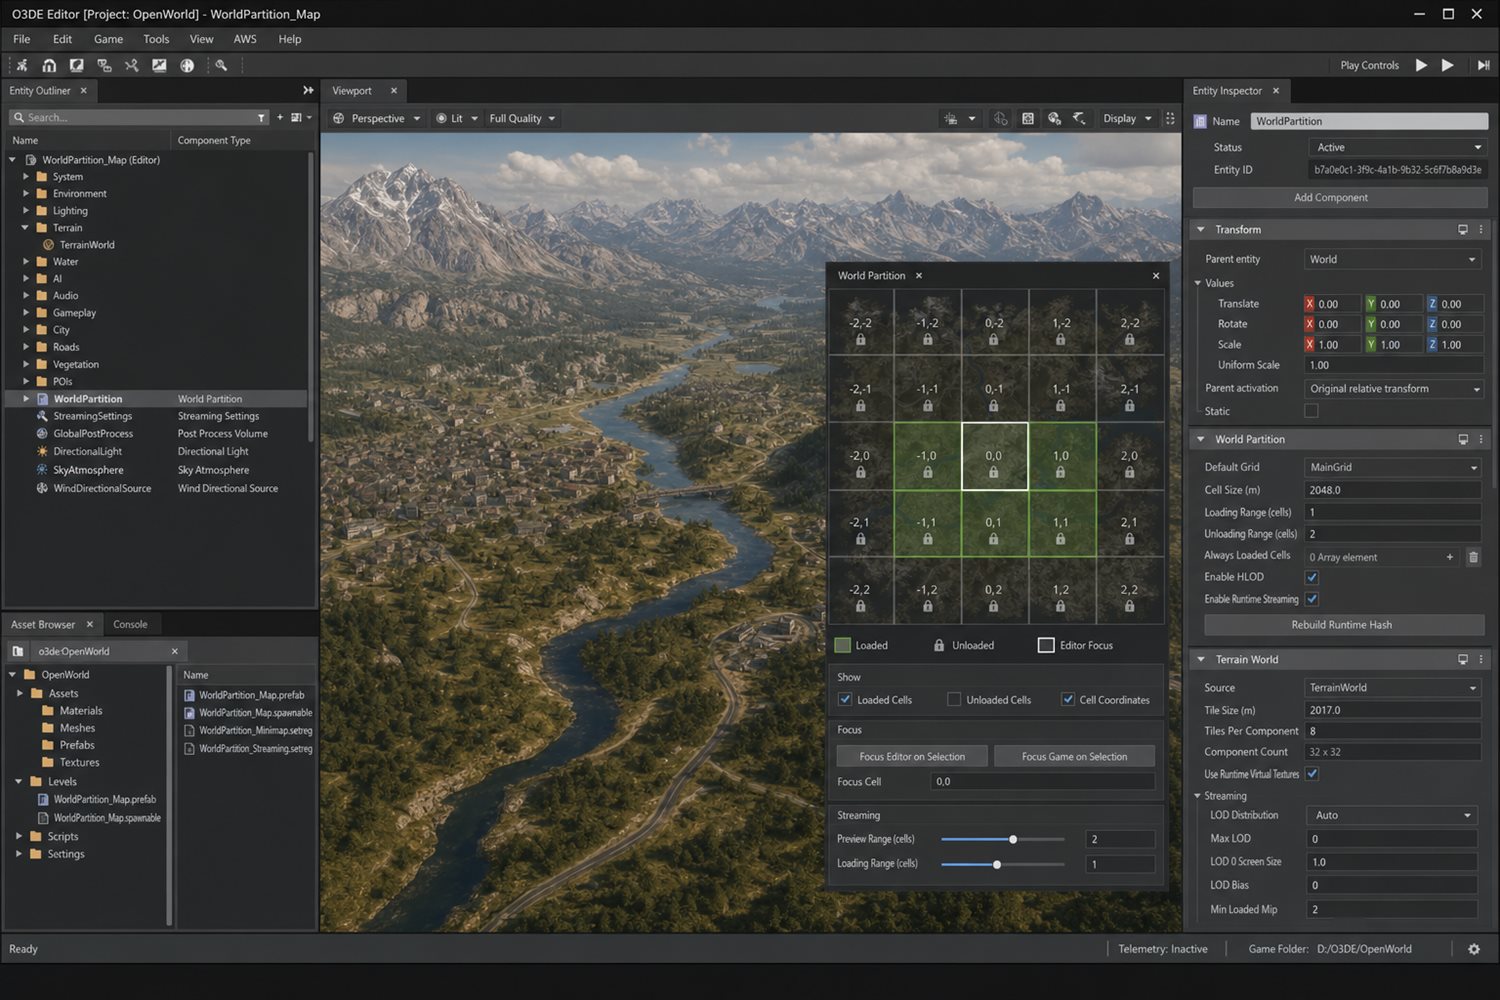Click Focus Editor on Selection button
Viewport: 1500px width, 1000px height.
[912, 757]
